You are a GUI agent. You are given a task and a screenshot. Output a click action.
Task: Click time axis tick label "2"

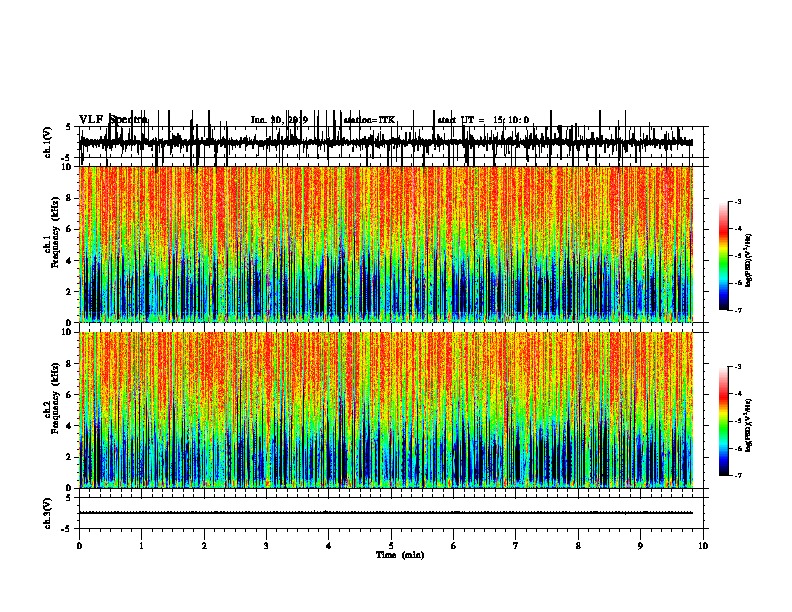point(204,546)
